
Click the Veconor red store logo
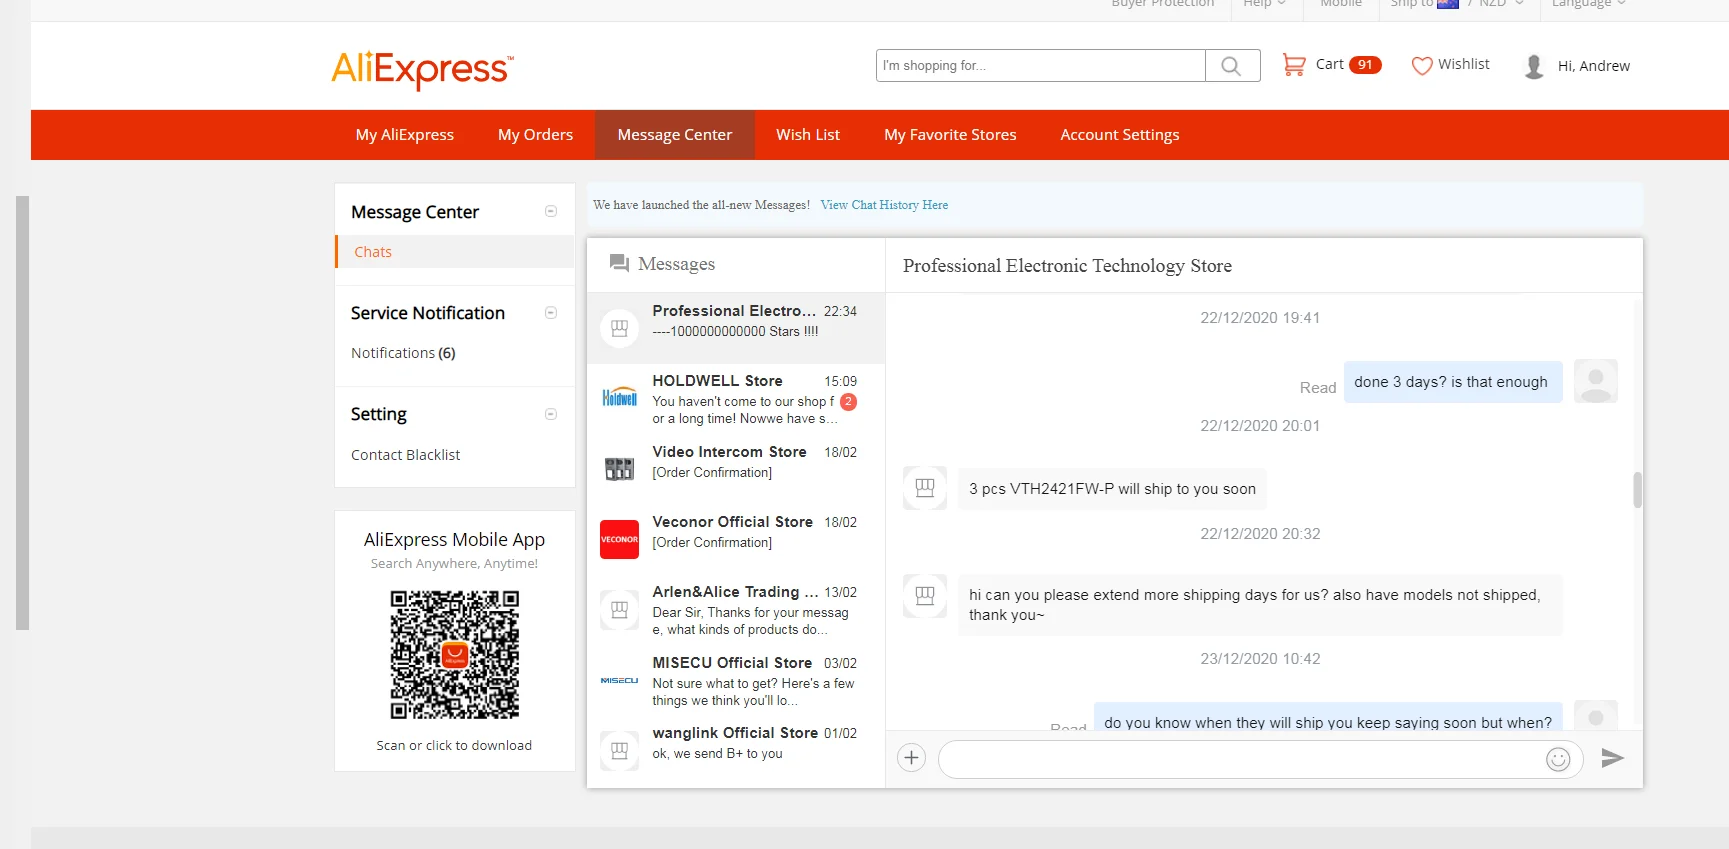pyautogui.click(x=620, y=539)
